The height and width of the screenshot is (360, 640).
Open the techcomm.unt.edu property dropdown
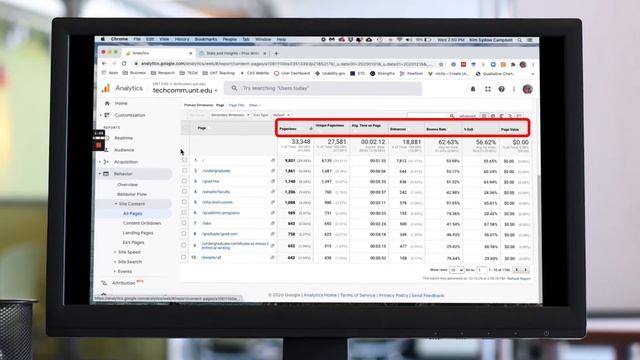185,90
